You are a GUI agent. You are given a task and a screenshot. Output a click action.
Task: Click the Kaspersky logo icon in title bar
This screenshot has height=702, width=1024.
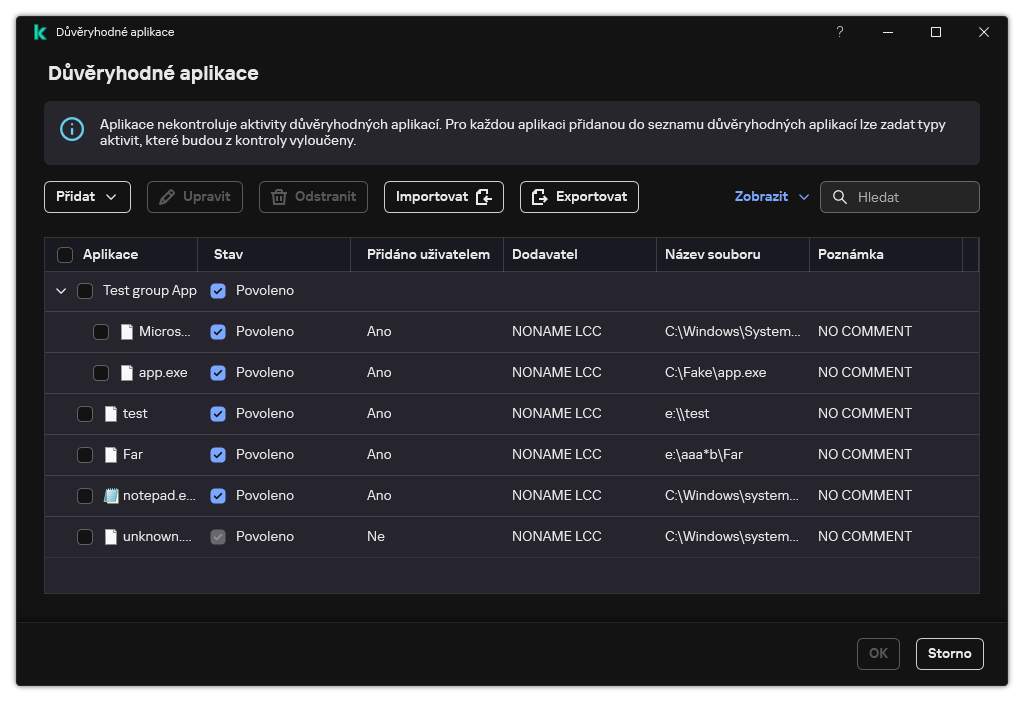tap(40, 32)
